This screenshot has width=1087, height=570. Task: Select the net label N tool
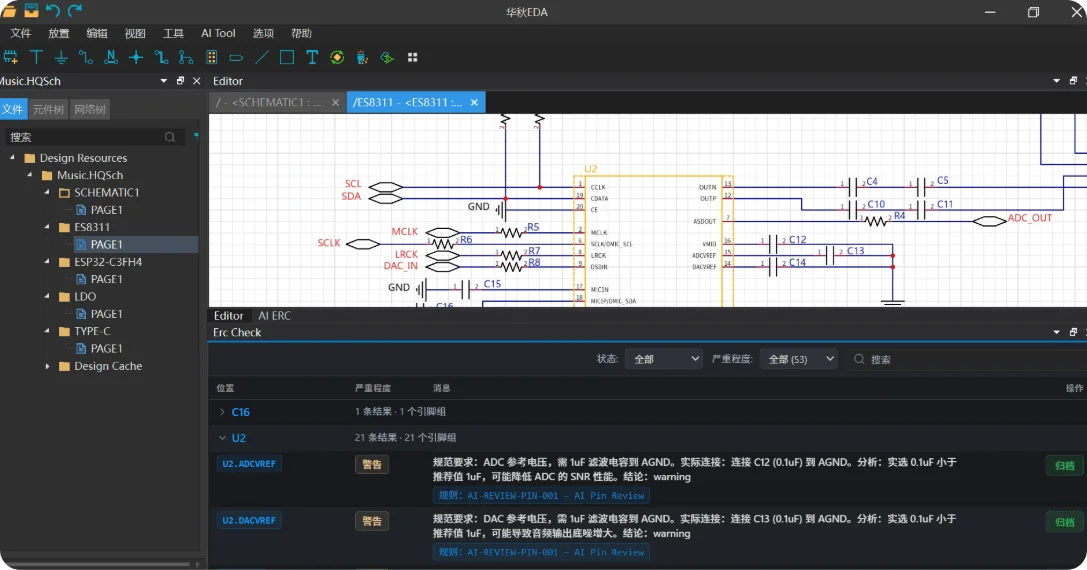111,58
